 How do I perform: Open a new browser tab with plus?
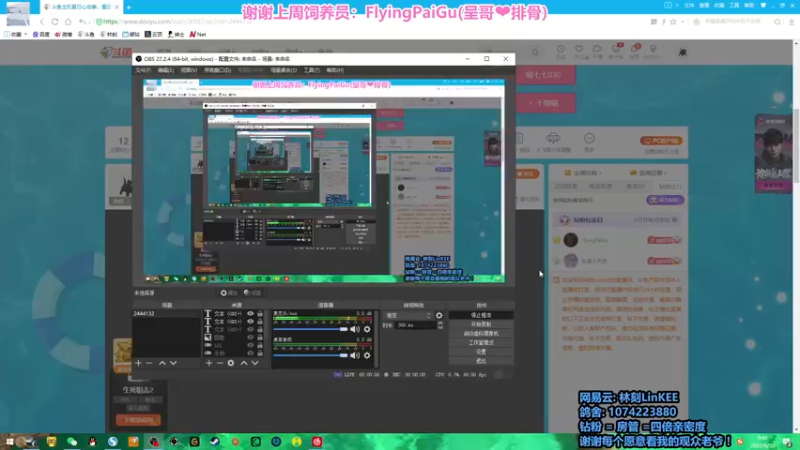click(129, 7)
